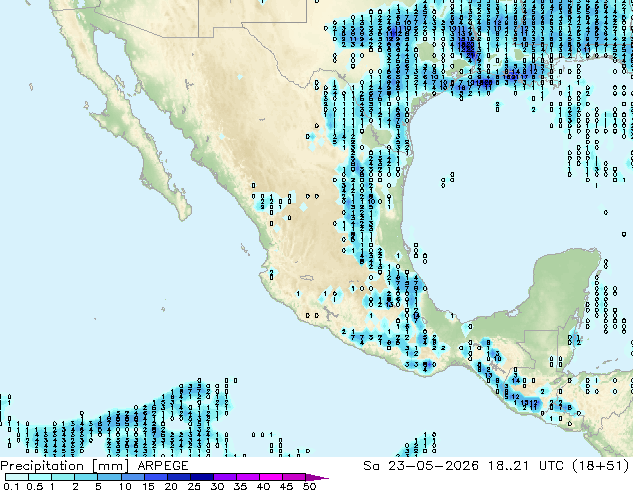Click the 20–25 mm legend swatch
The image size is (634, 490).
[178, 477]
